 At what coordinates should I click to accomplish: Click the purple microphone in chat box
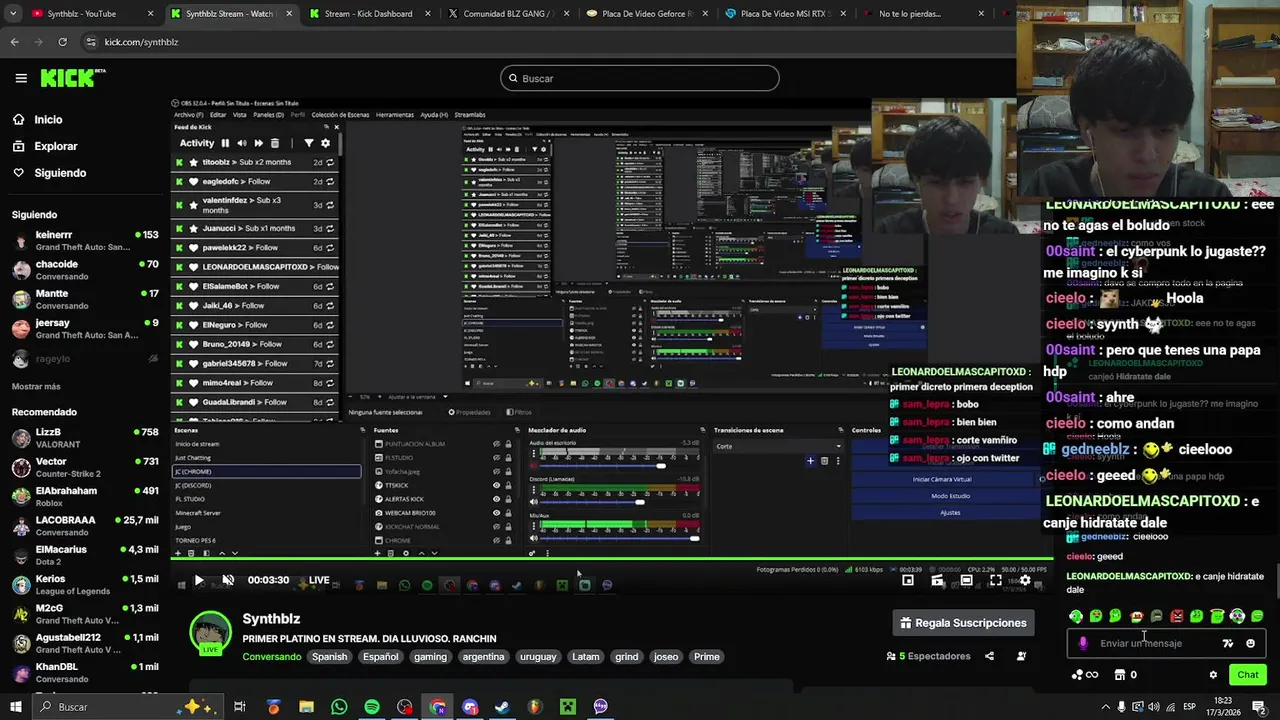[1083, 643]
